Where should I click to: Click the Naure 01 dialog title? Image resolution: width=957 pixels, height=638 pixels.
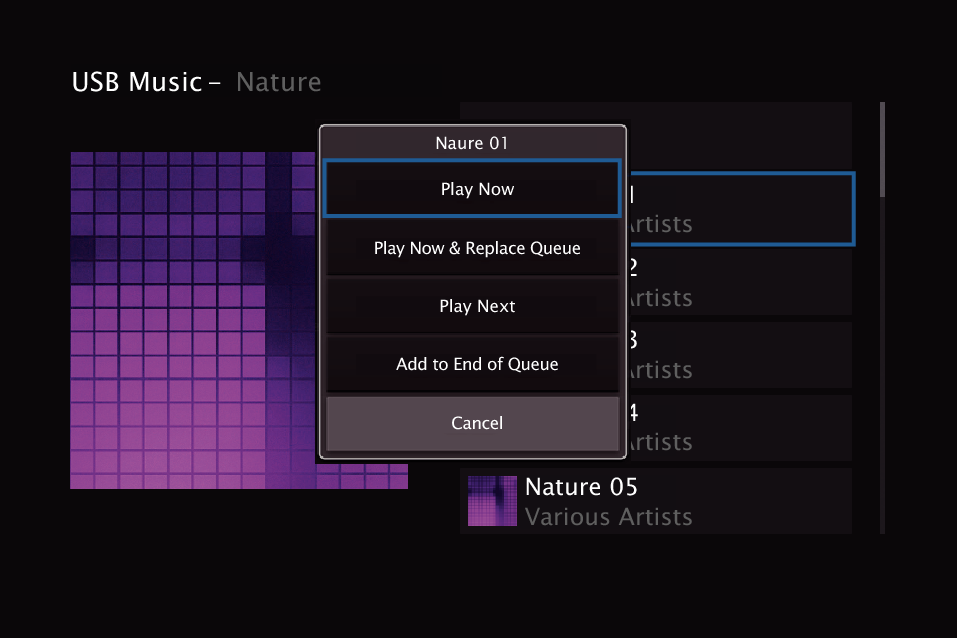(471, 143)
